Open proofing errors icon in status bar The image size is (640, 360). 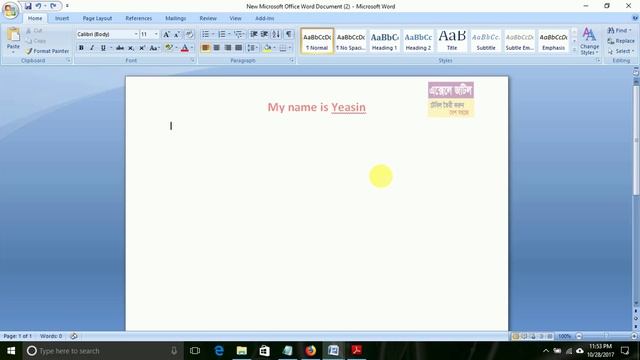coord(74,336)
